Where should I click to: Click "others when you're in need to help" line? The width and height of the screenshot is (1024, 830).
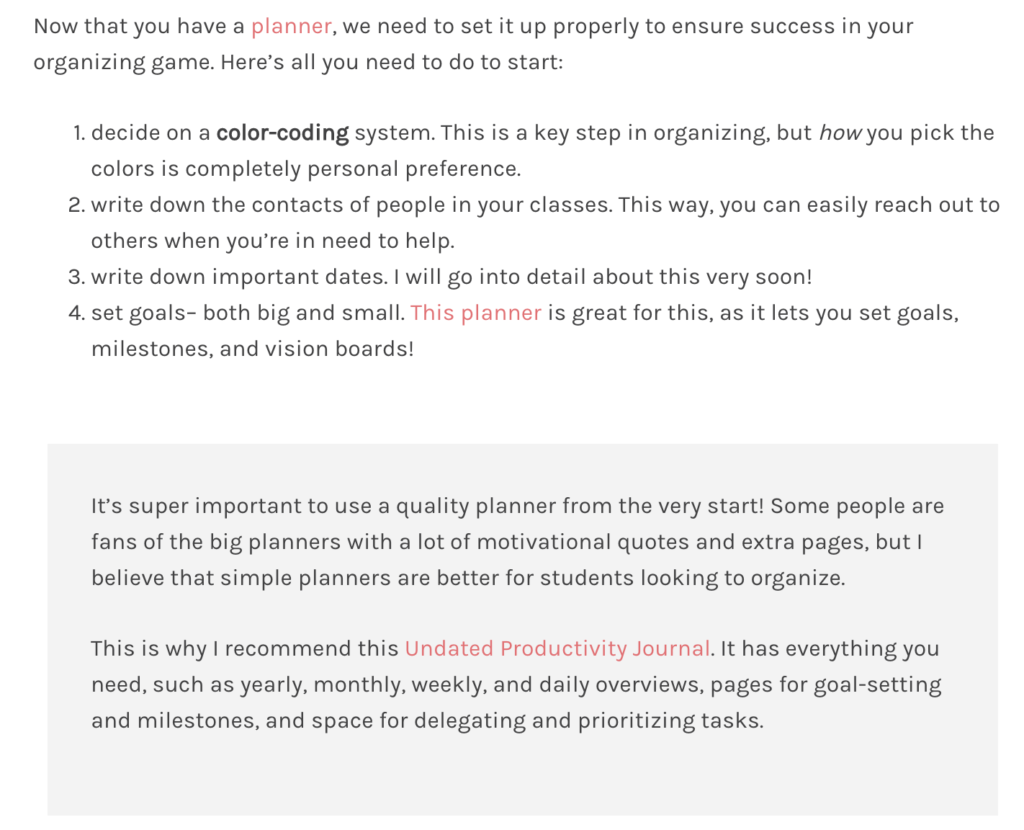tap(273, 241)
